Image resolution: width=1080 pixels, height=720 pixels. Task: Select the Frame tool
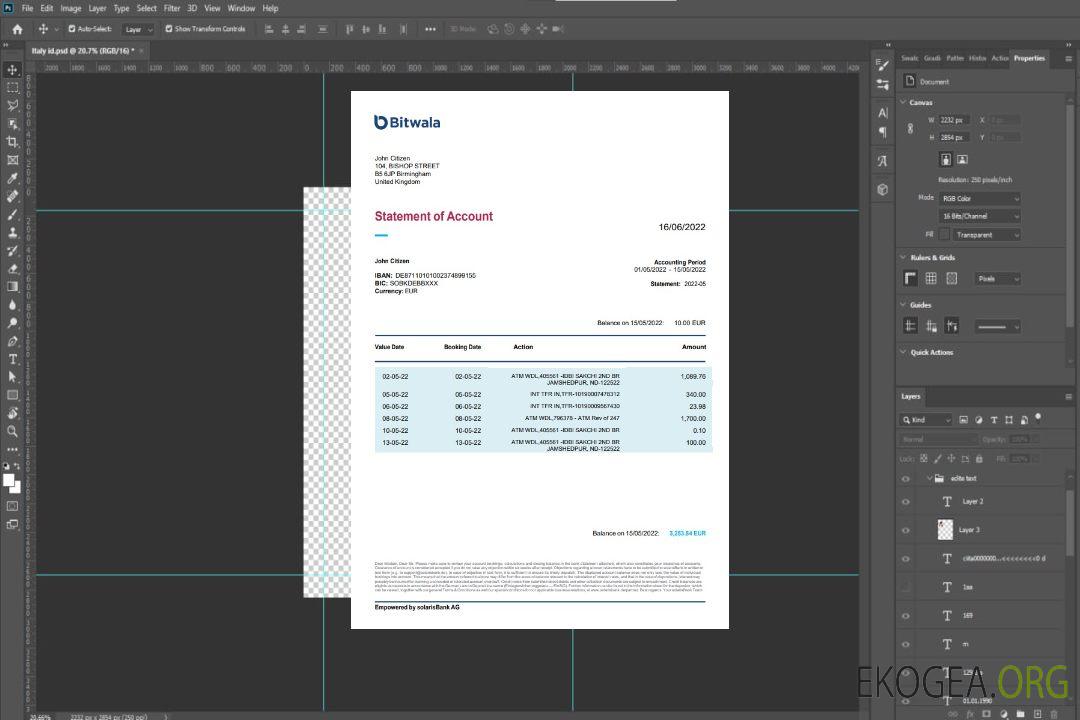[x=12, y=160]
